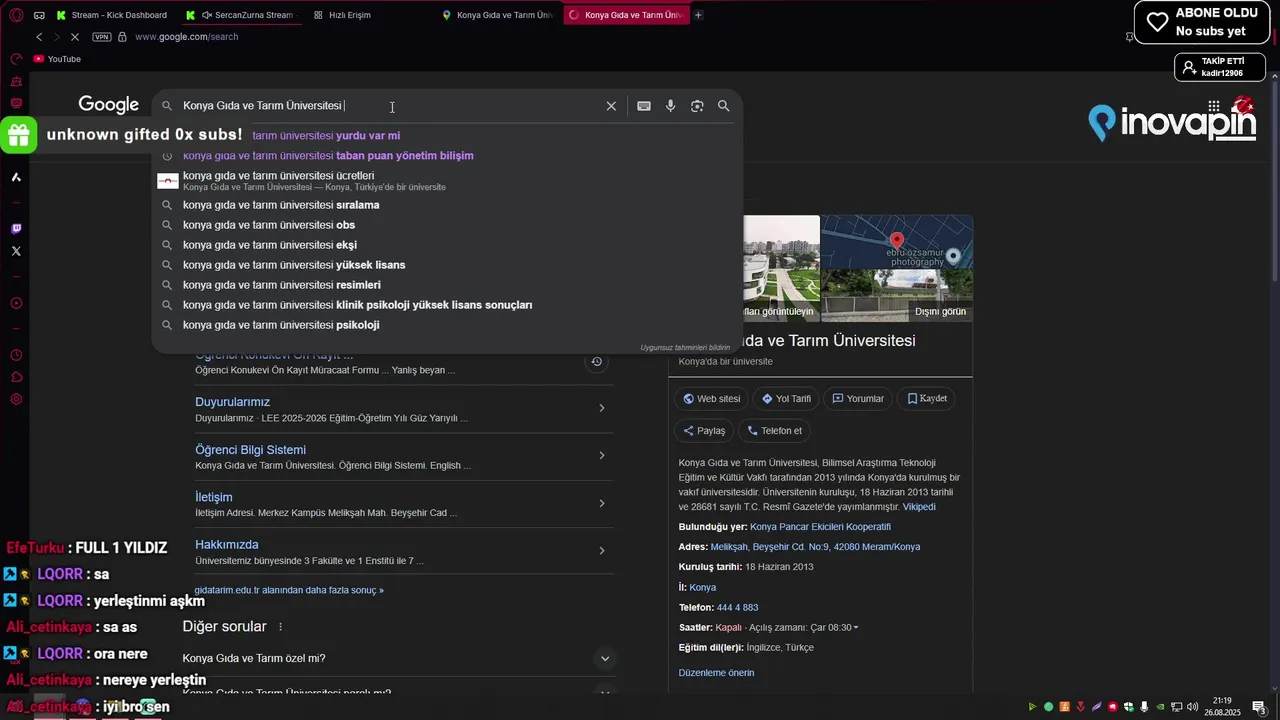
Task: Open the Saatler opening hours dropdown
Action: click(x=855, y=628)
